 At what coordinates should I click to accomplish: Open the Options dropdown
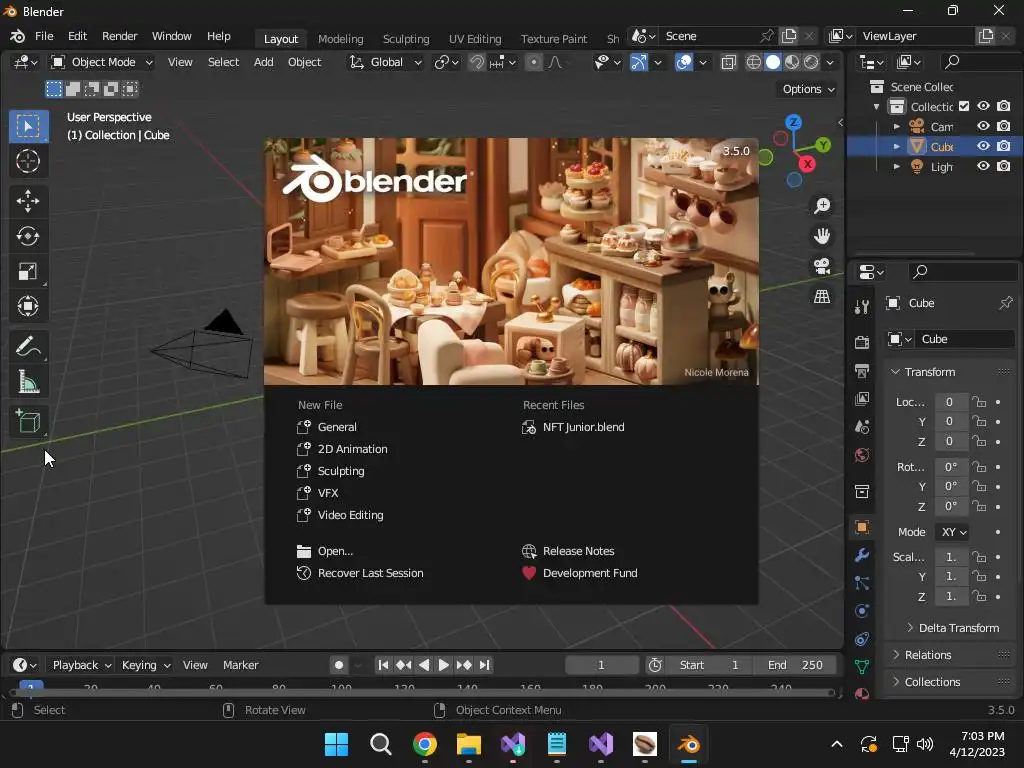[x=808, y=89]
